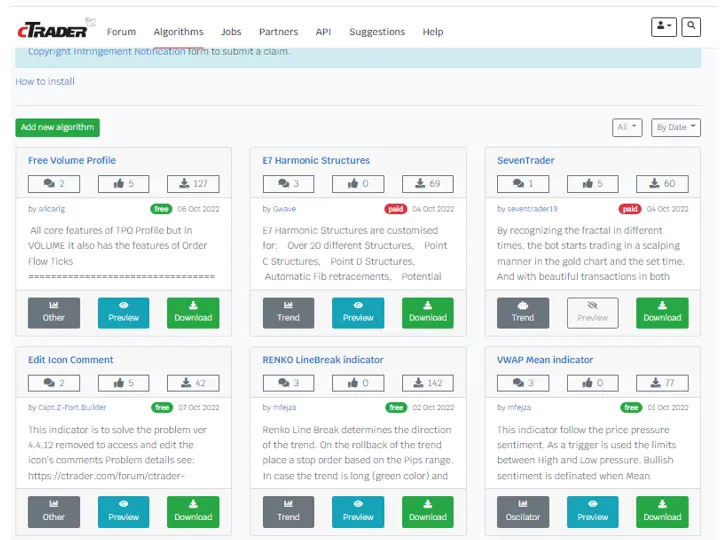Open the Partners page
720x540 pixels.
coord(278,32)
